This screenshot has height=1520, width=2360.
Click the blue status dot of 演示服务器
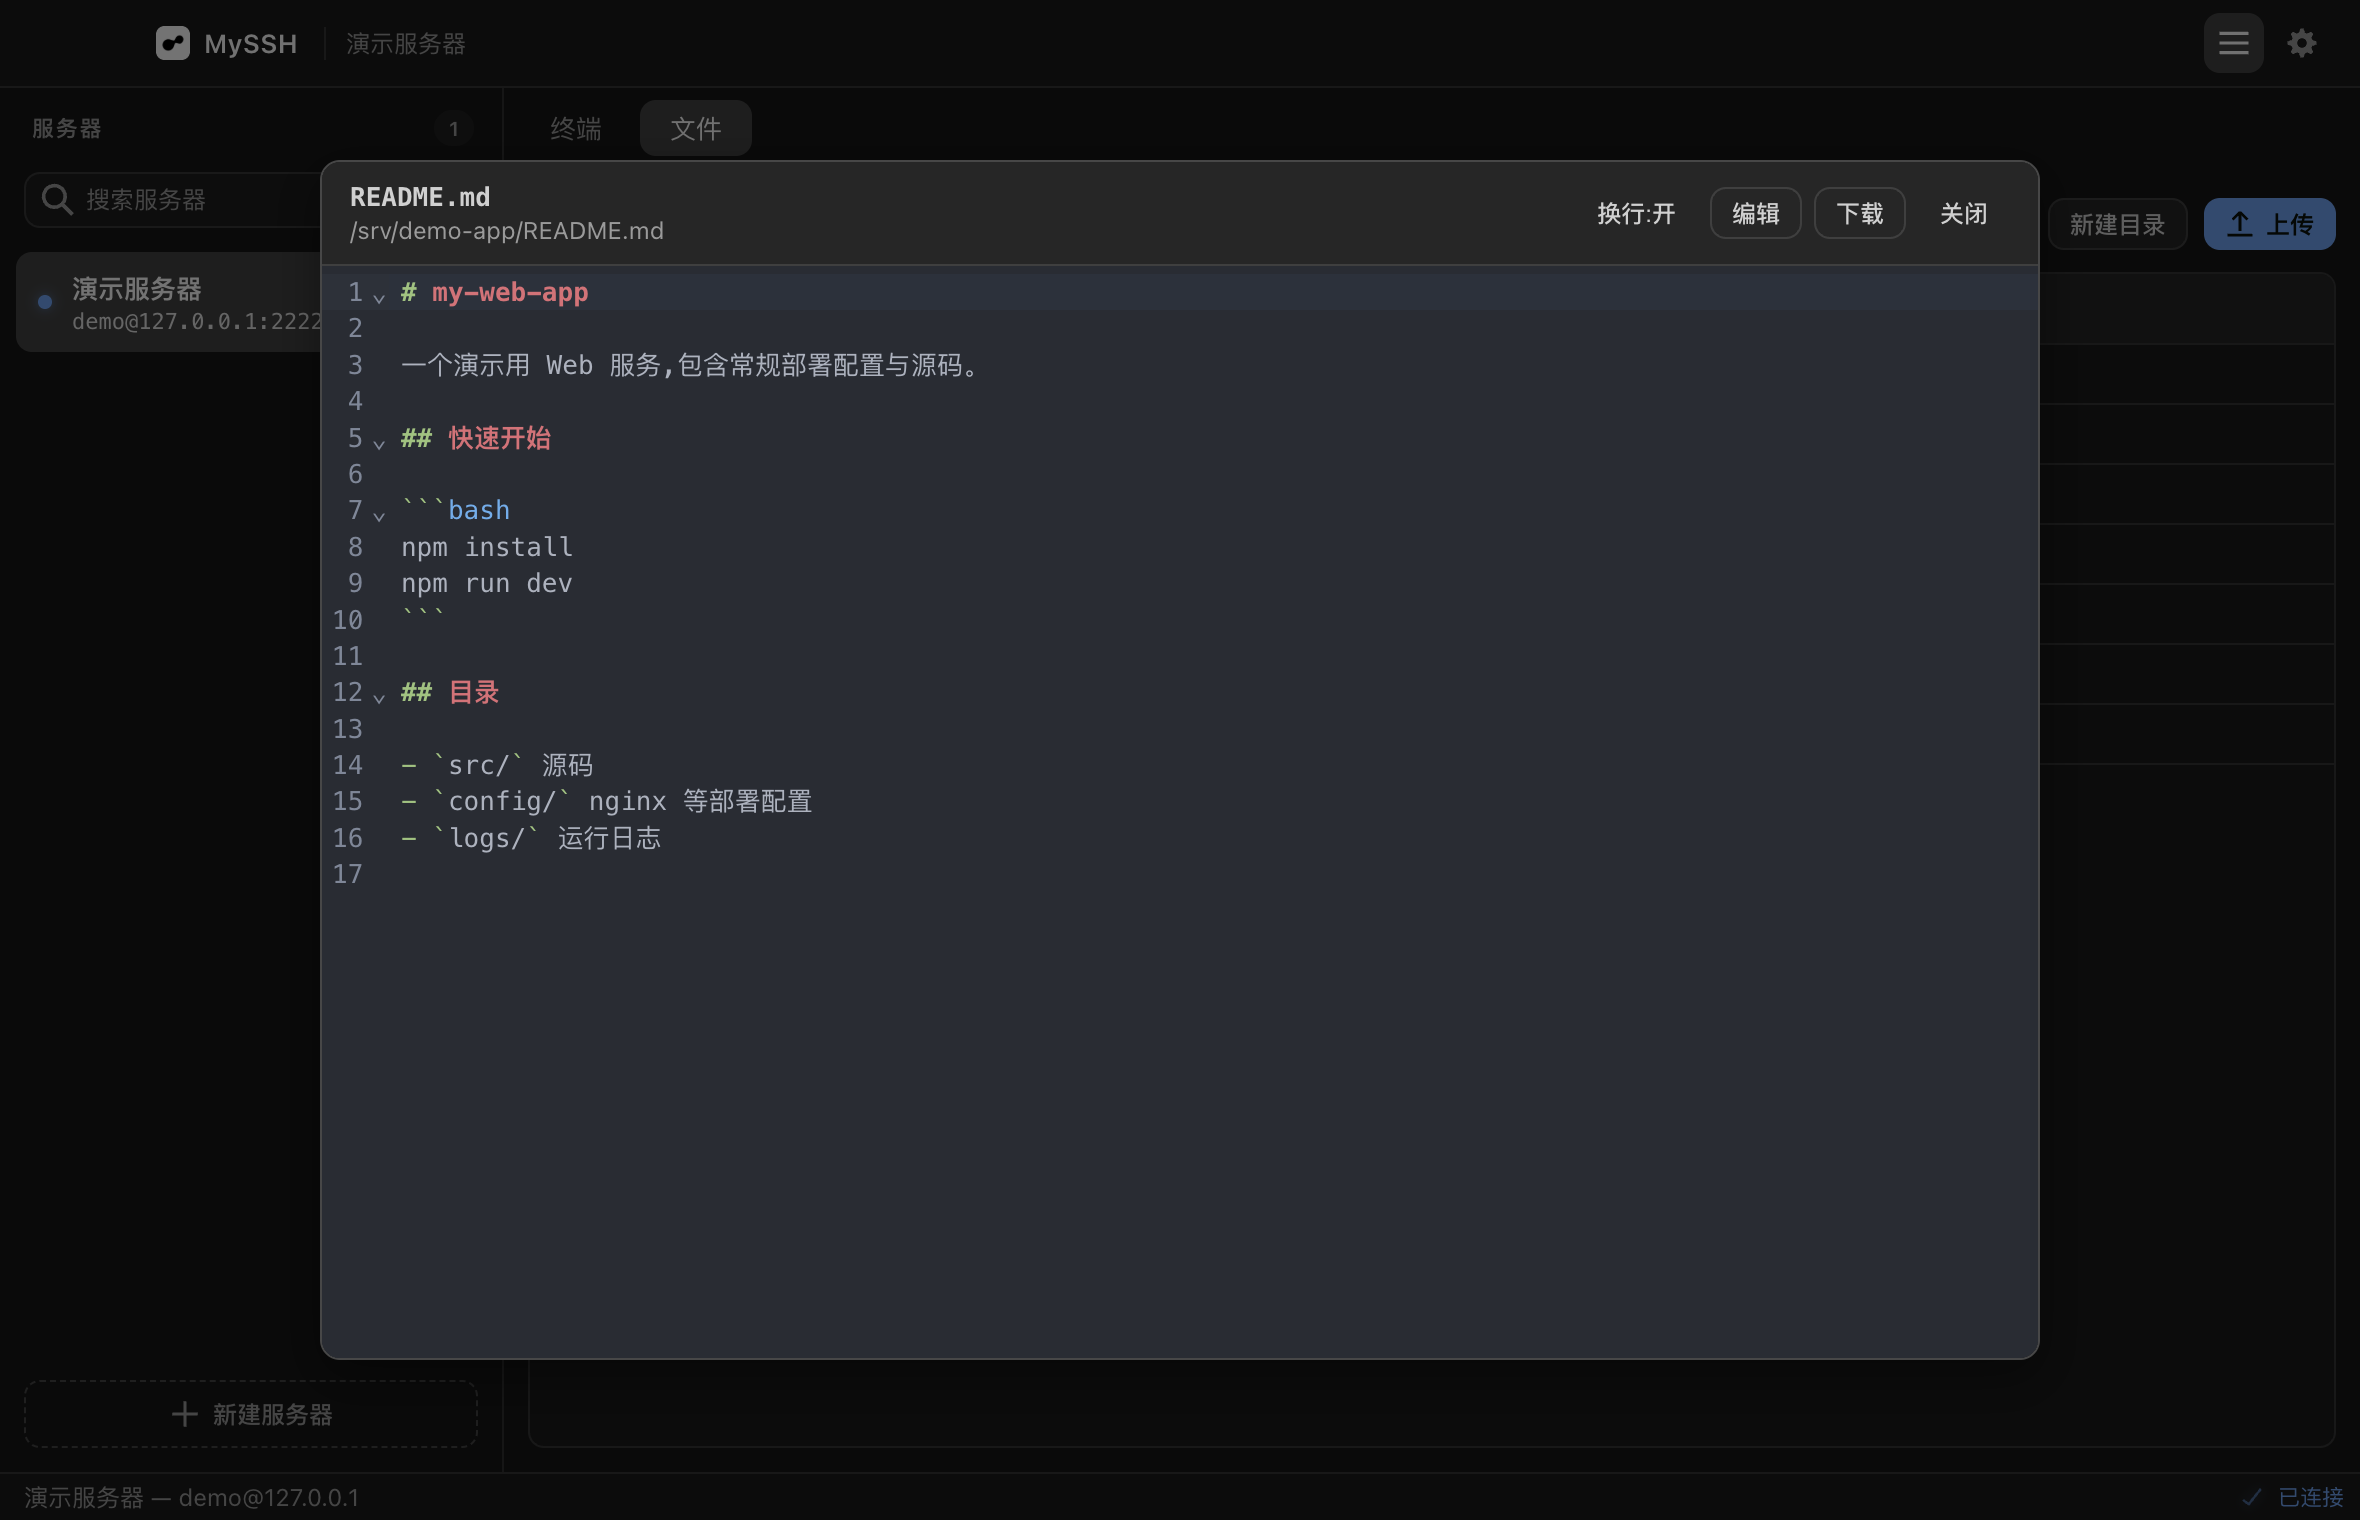tap(45, 301)
